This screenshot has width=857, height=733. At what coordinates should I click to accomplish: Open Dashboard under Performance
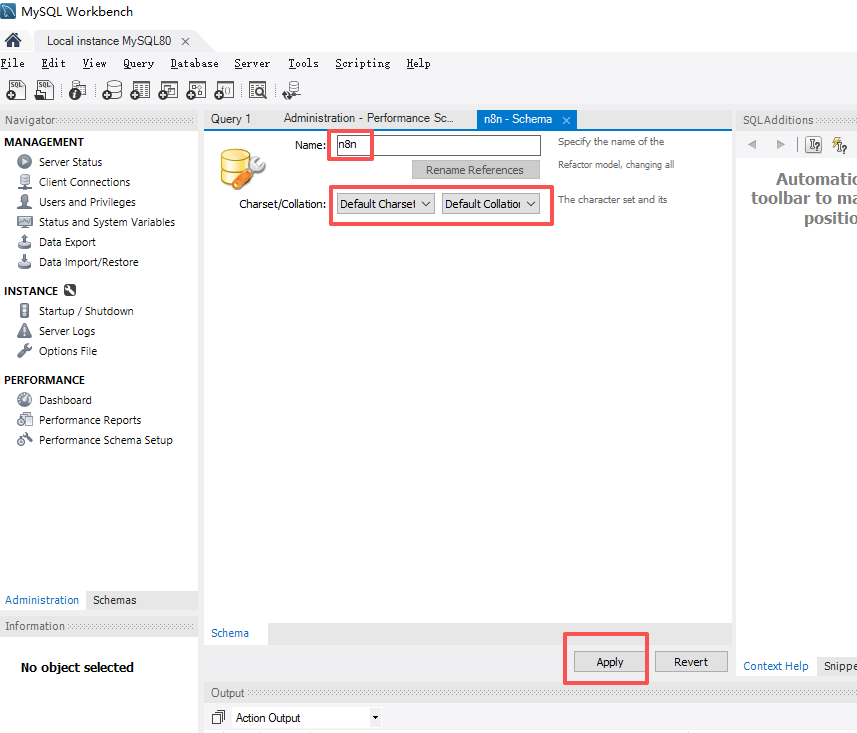[65, 400]
